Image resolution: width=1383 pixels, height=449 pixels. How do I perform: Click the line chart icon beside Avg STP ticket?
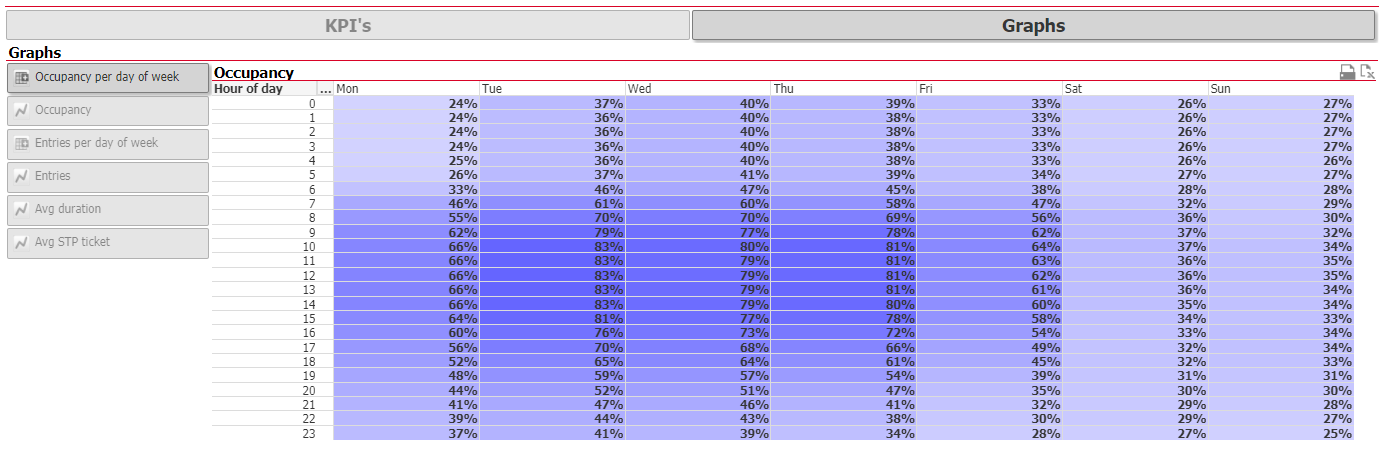[x=22, y=243]
